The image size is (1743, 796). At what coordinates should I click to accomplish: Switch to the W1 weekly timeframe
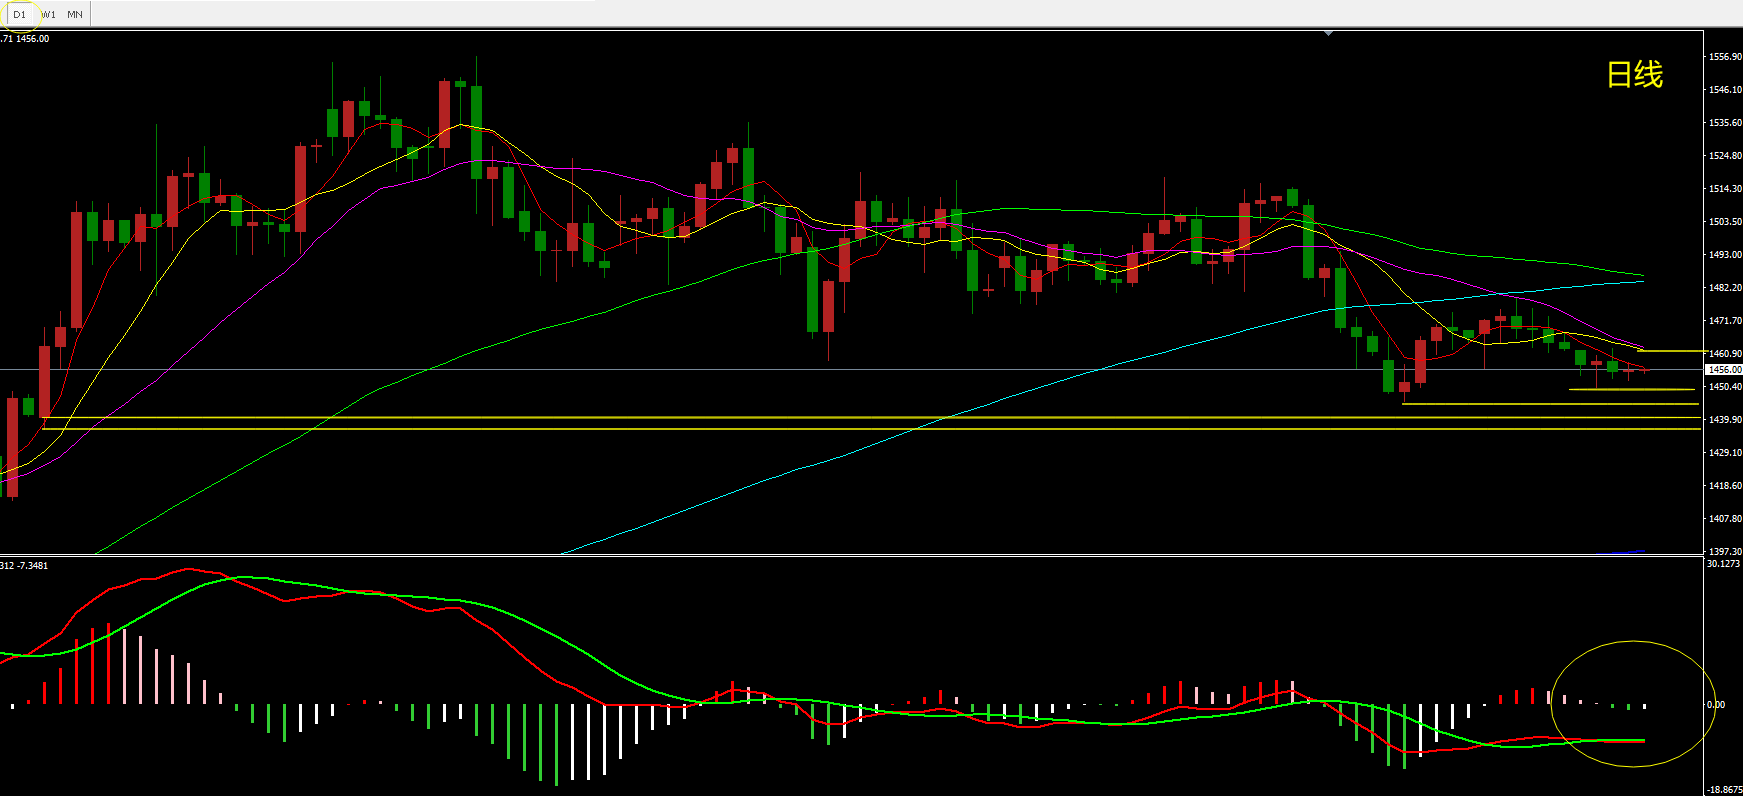tap(48, 14)
